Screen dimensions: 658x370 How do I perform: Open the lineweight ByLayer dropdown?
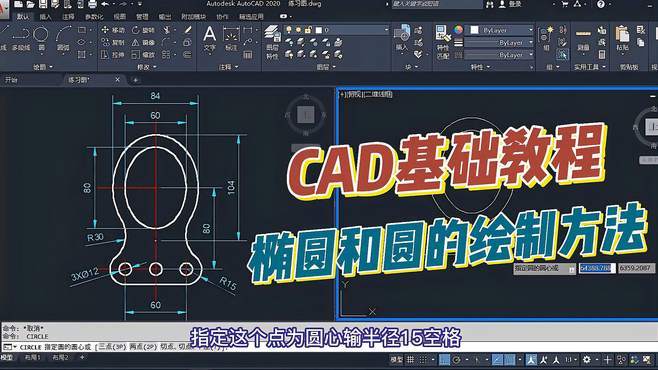[499, 43]
